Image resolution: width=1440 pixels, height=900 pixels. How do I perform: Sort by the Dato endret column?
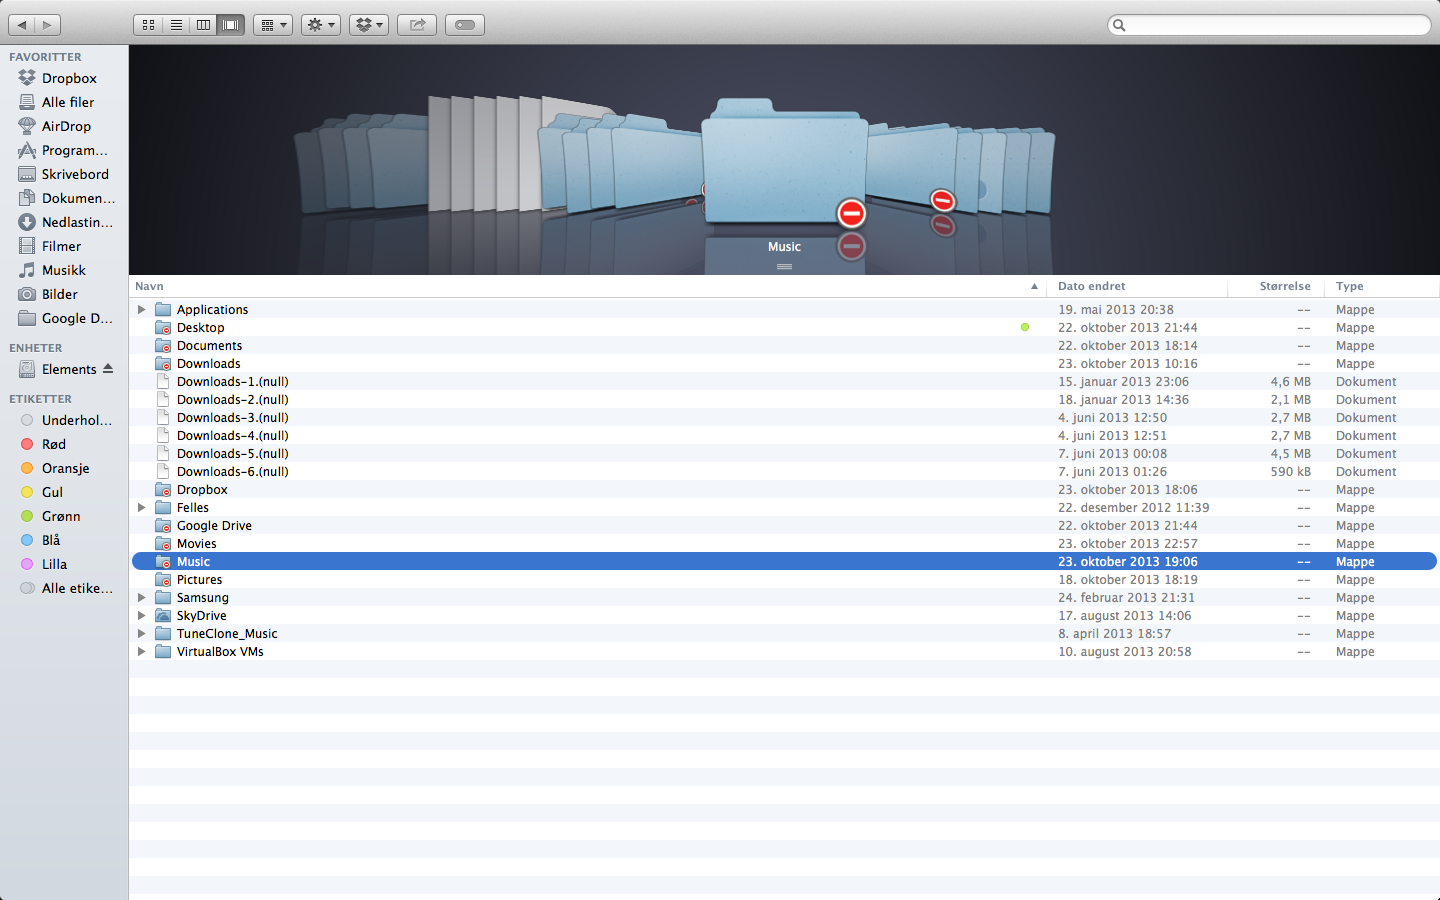(x=1138, y=286)
